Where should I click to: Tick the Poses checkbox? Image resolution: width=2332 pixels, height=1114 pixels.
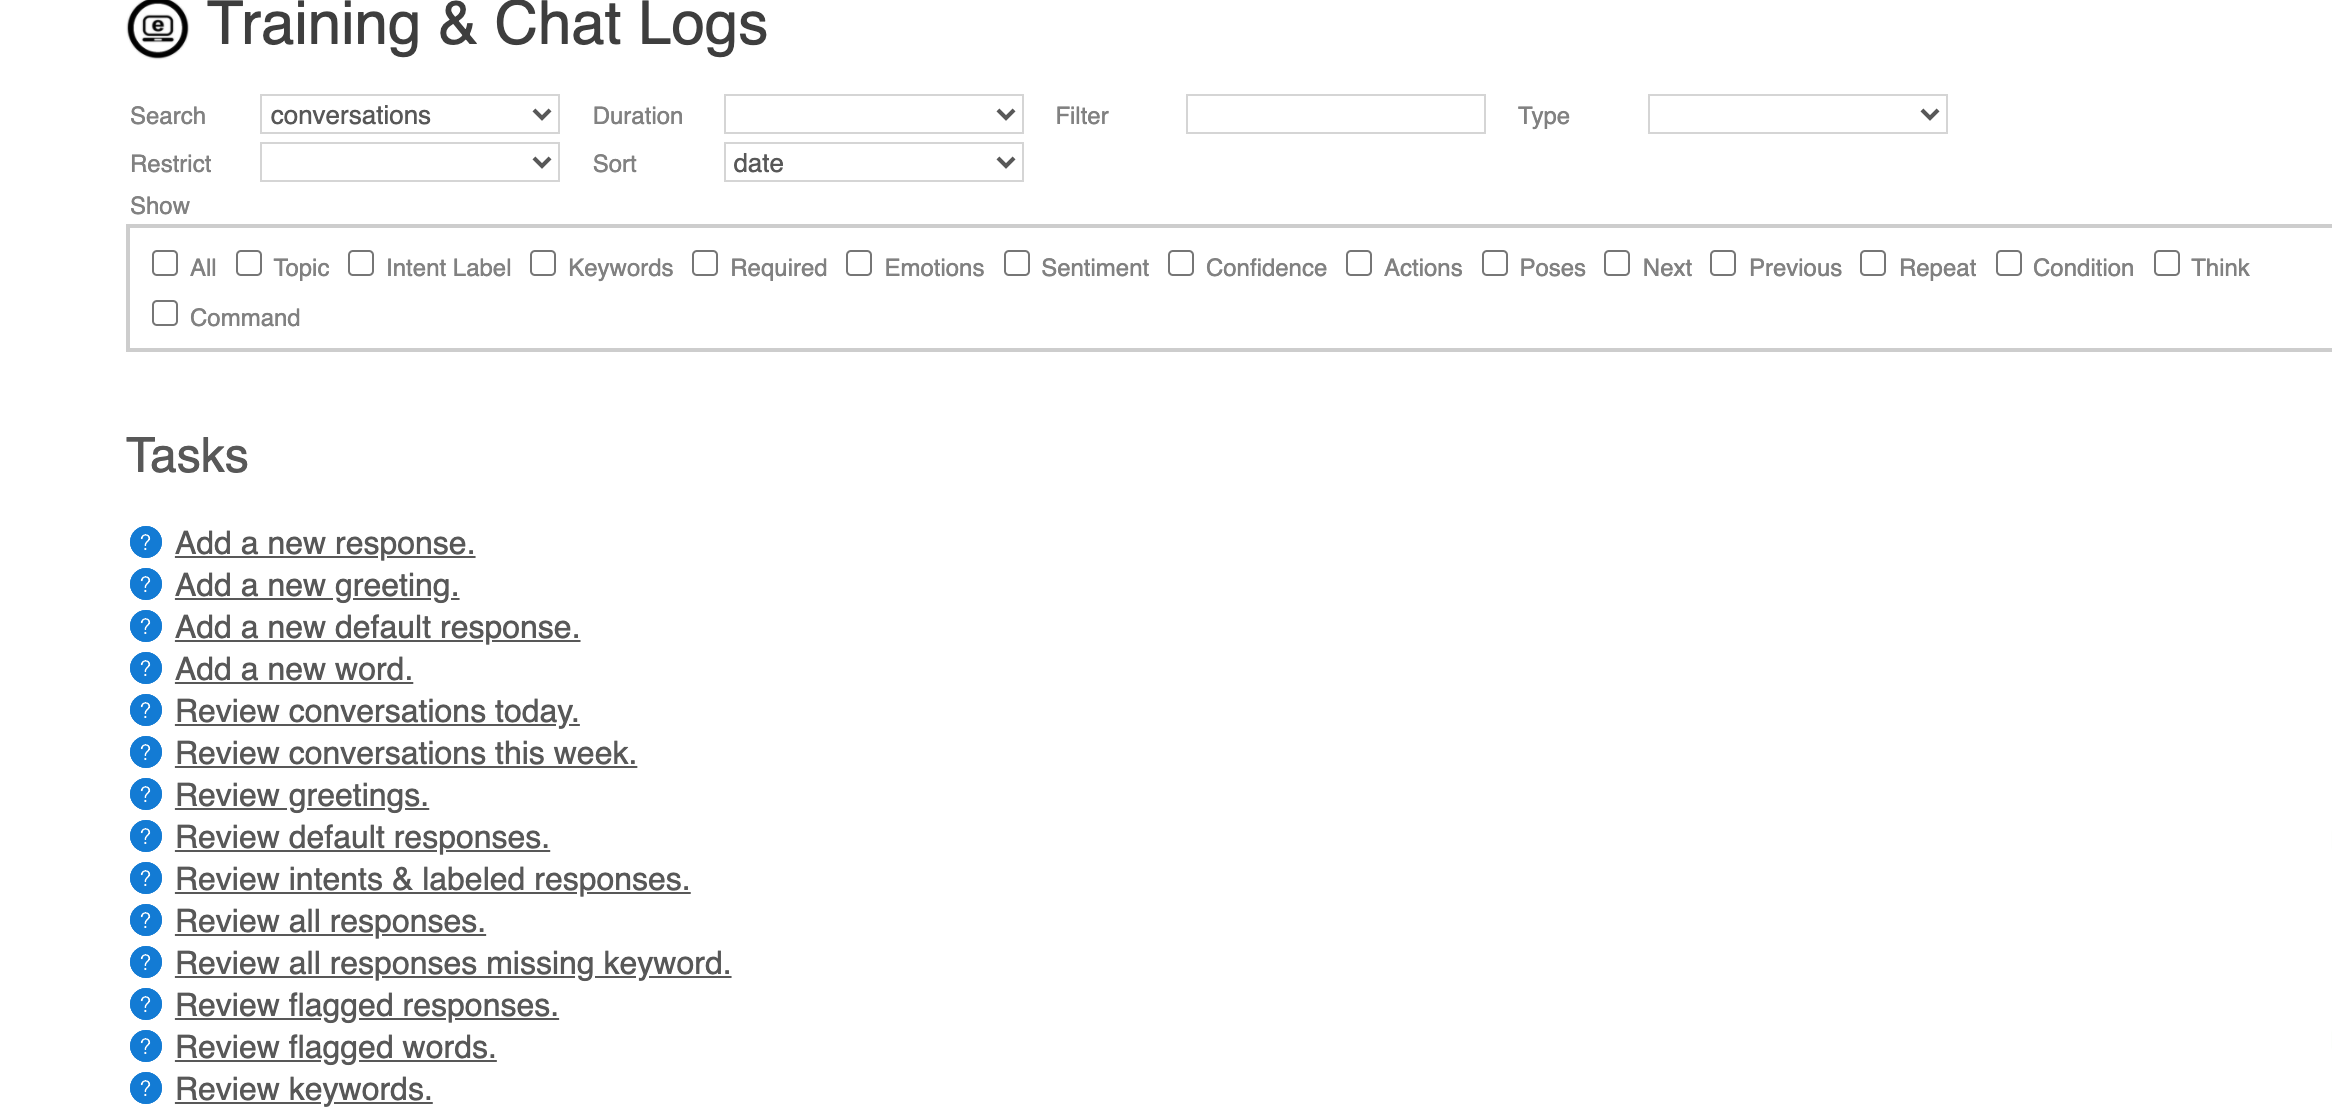1495,263
